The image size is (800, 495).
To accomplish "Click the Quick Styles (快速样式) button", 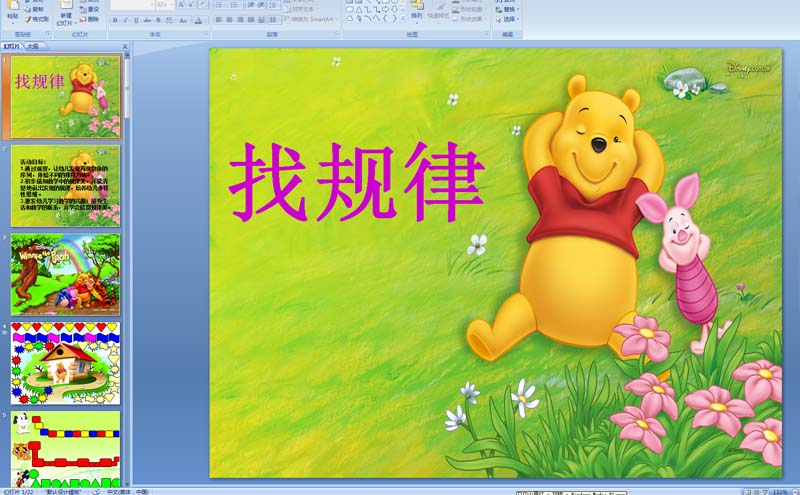I will [x=438, y=11].
